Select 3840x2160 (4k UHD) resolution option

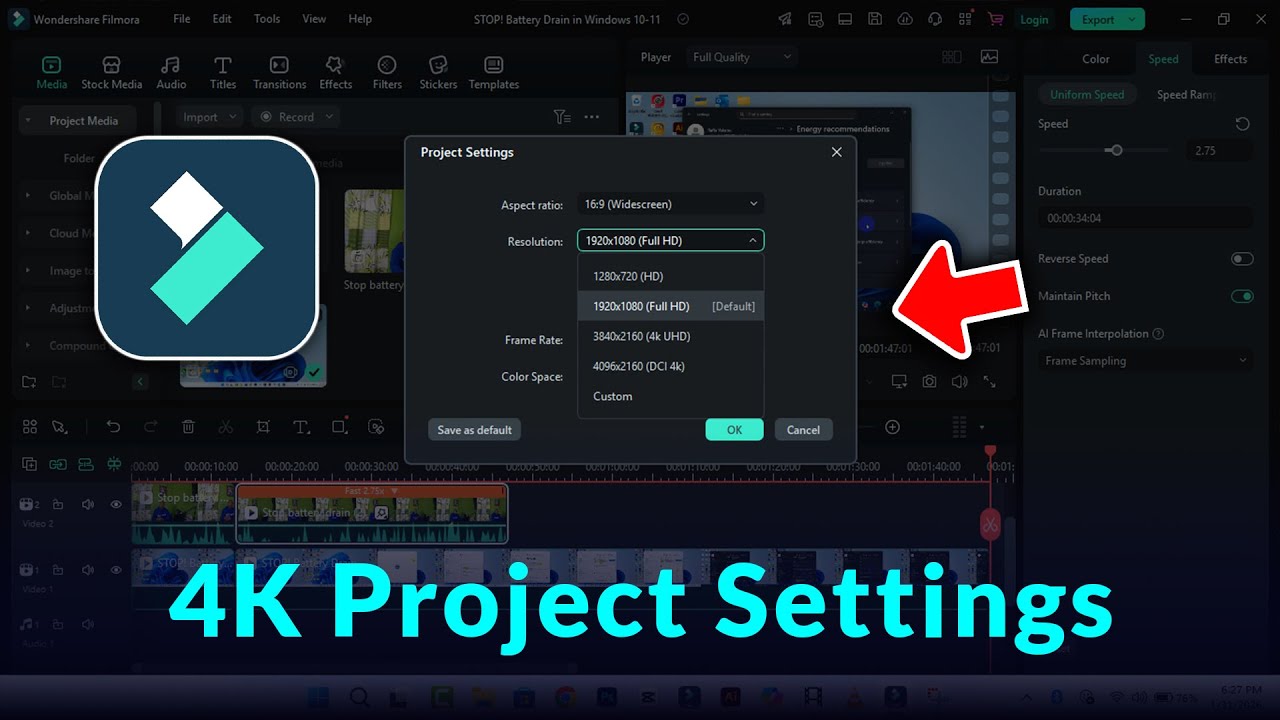point(671,336)
